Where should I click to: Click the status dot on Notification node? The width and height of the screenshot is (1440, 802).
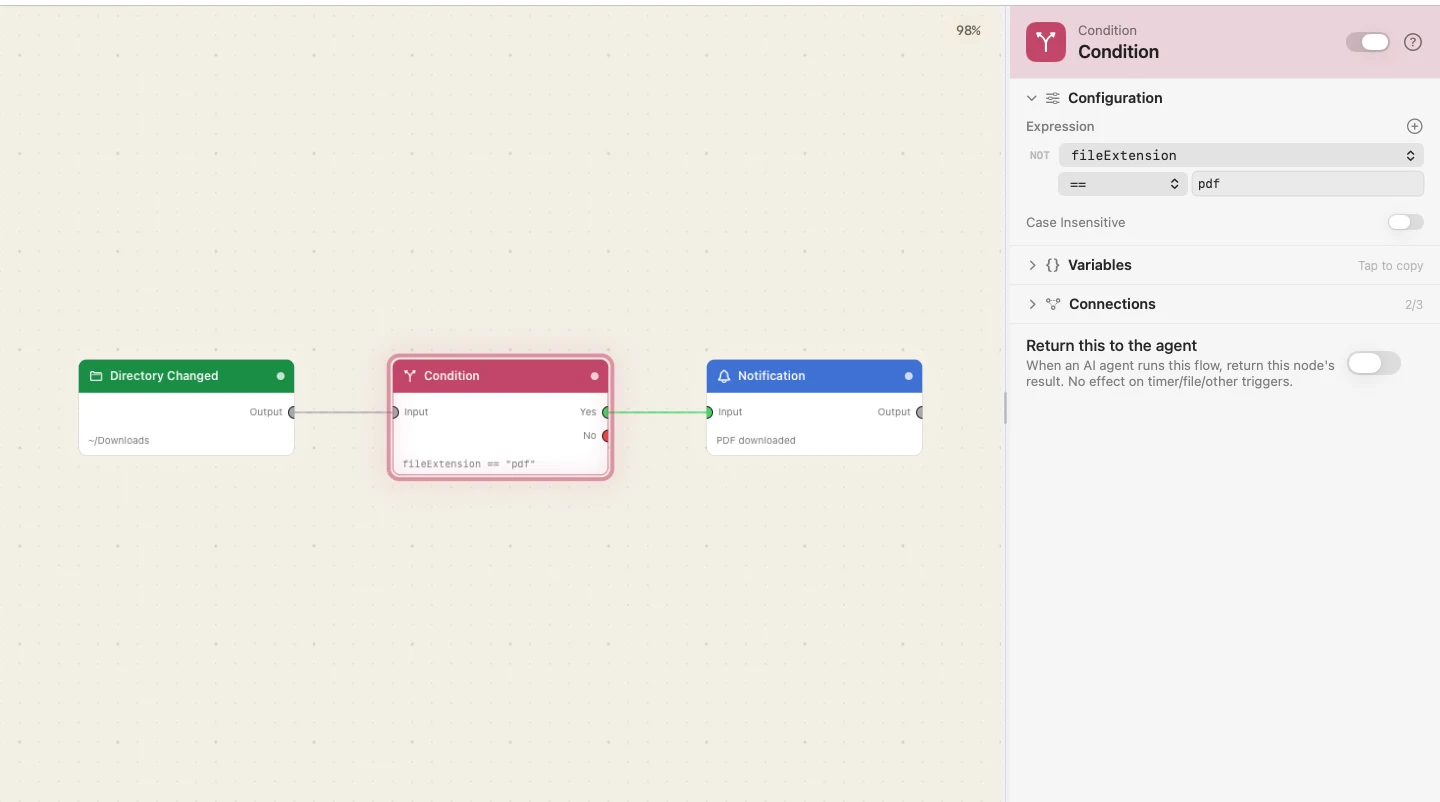click(x=908, y=376)
